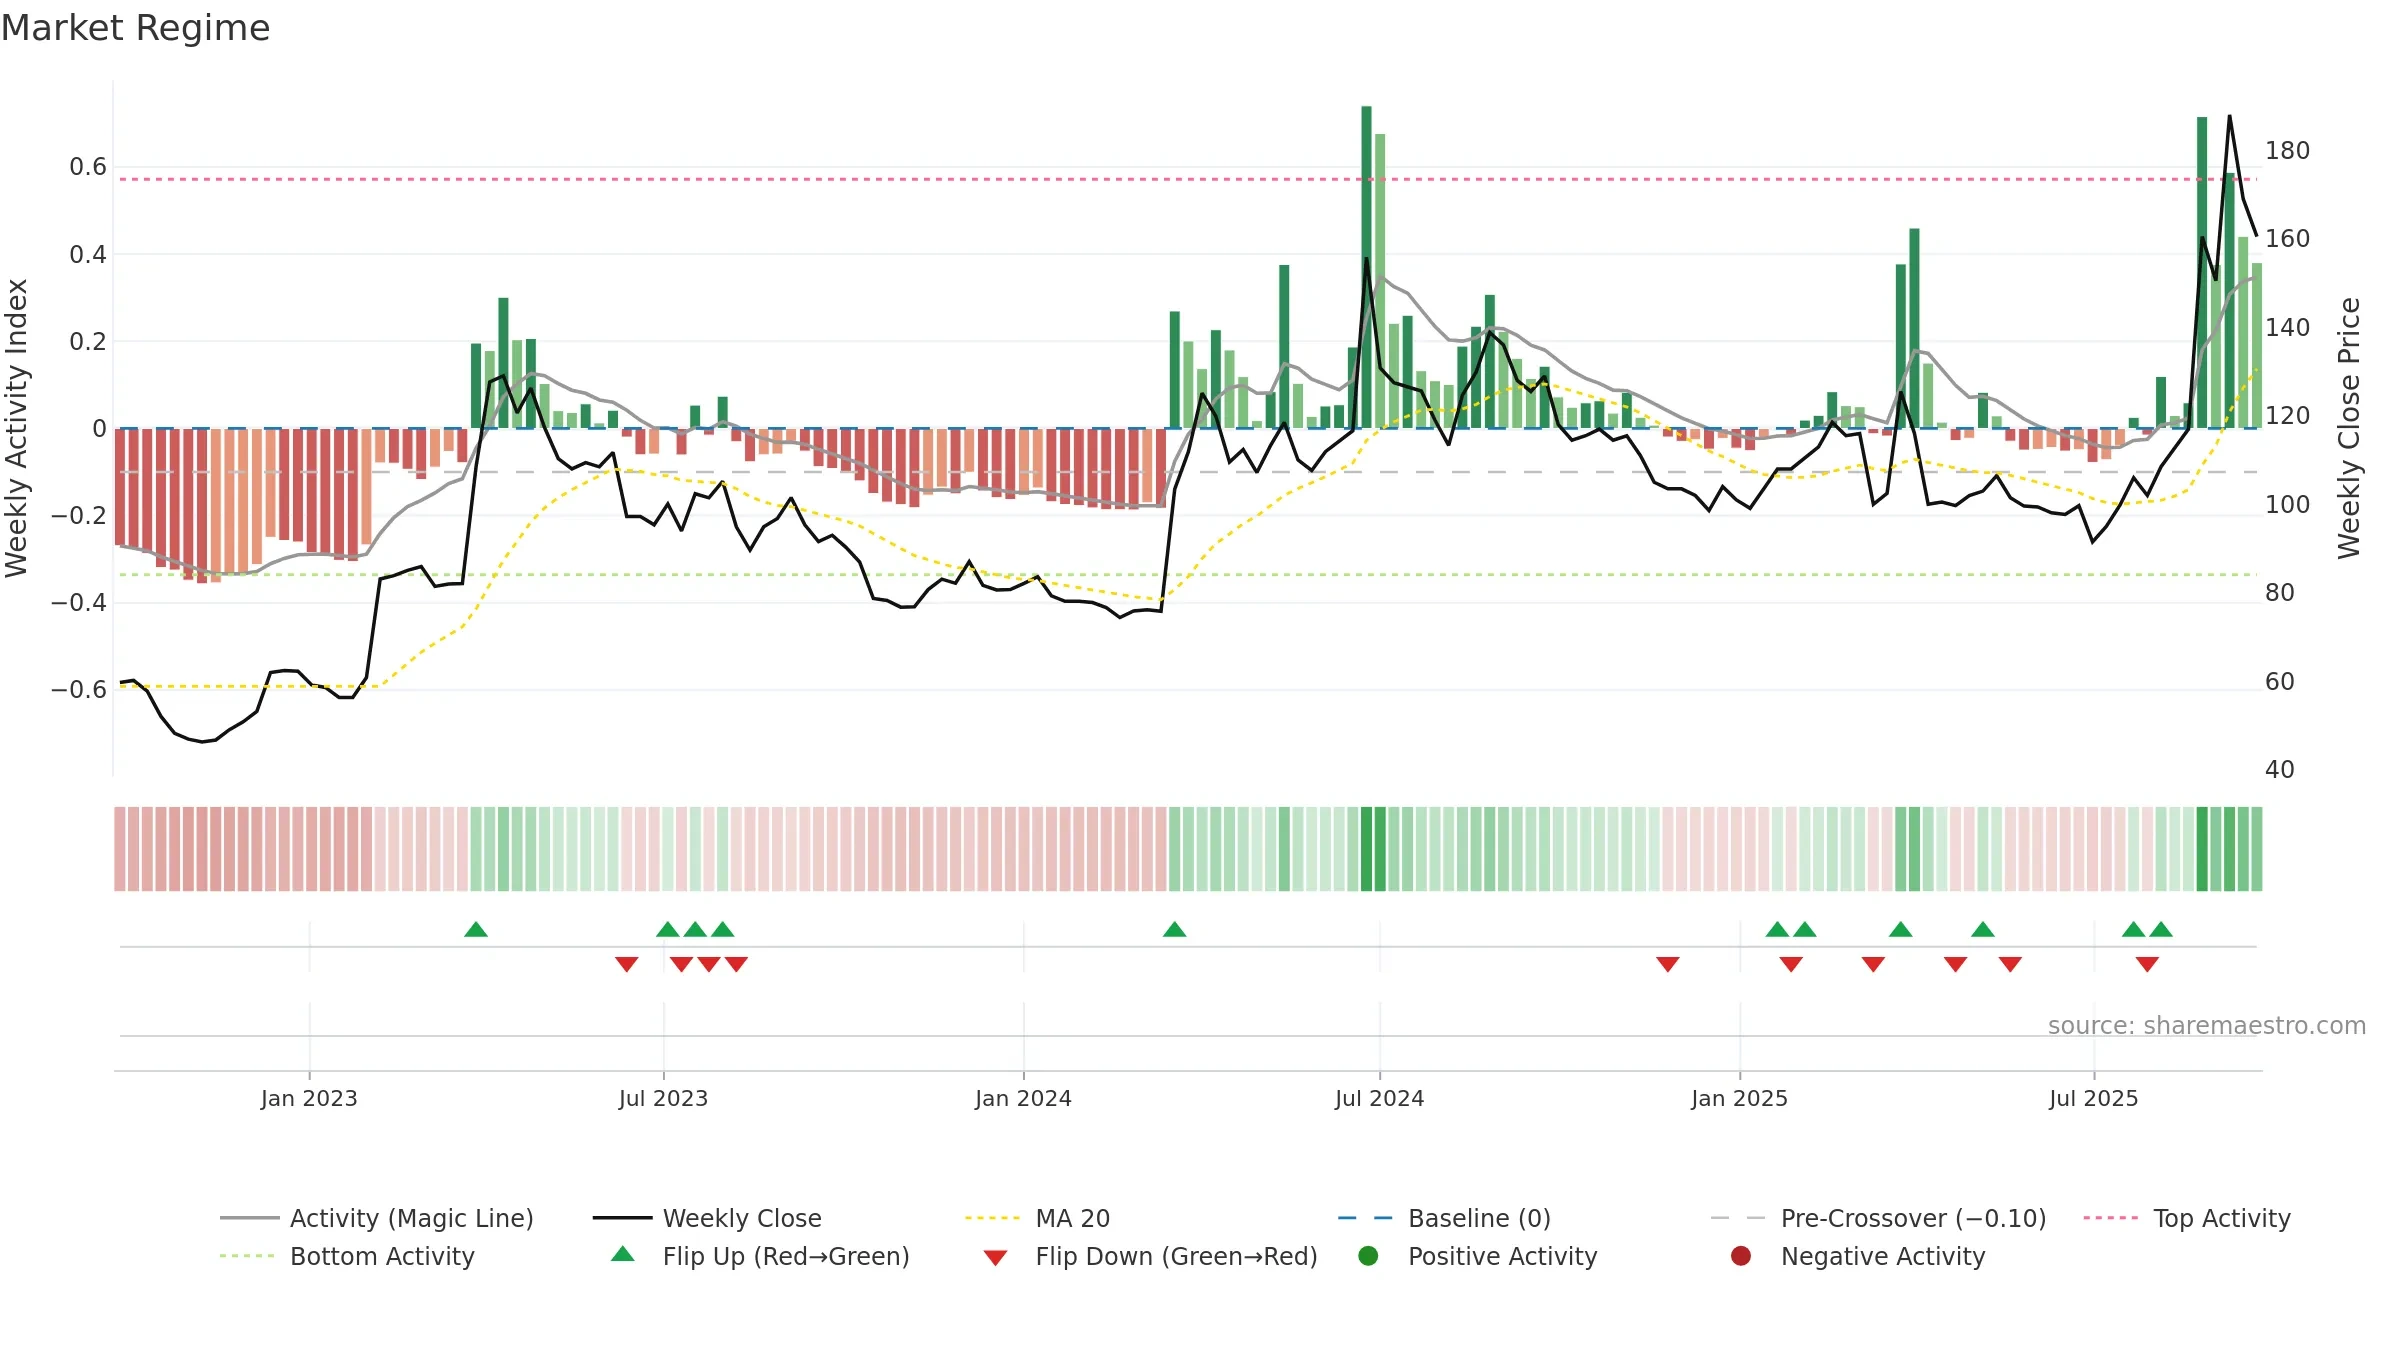Click the 180 price axis tick label
Screen dimensions: 2400x1350
(x=2287, y=151)
